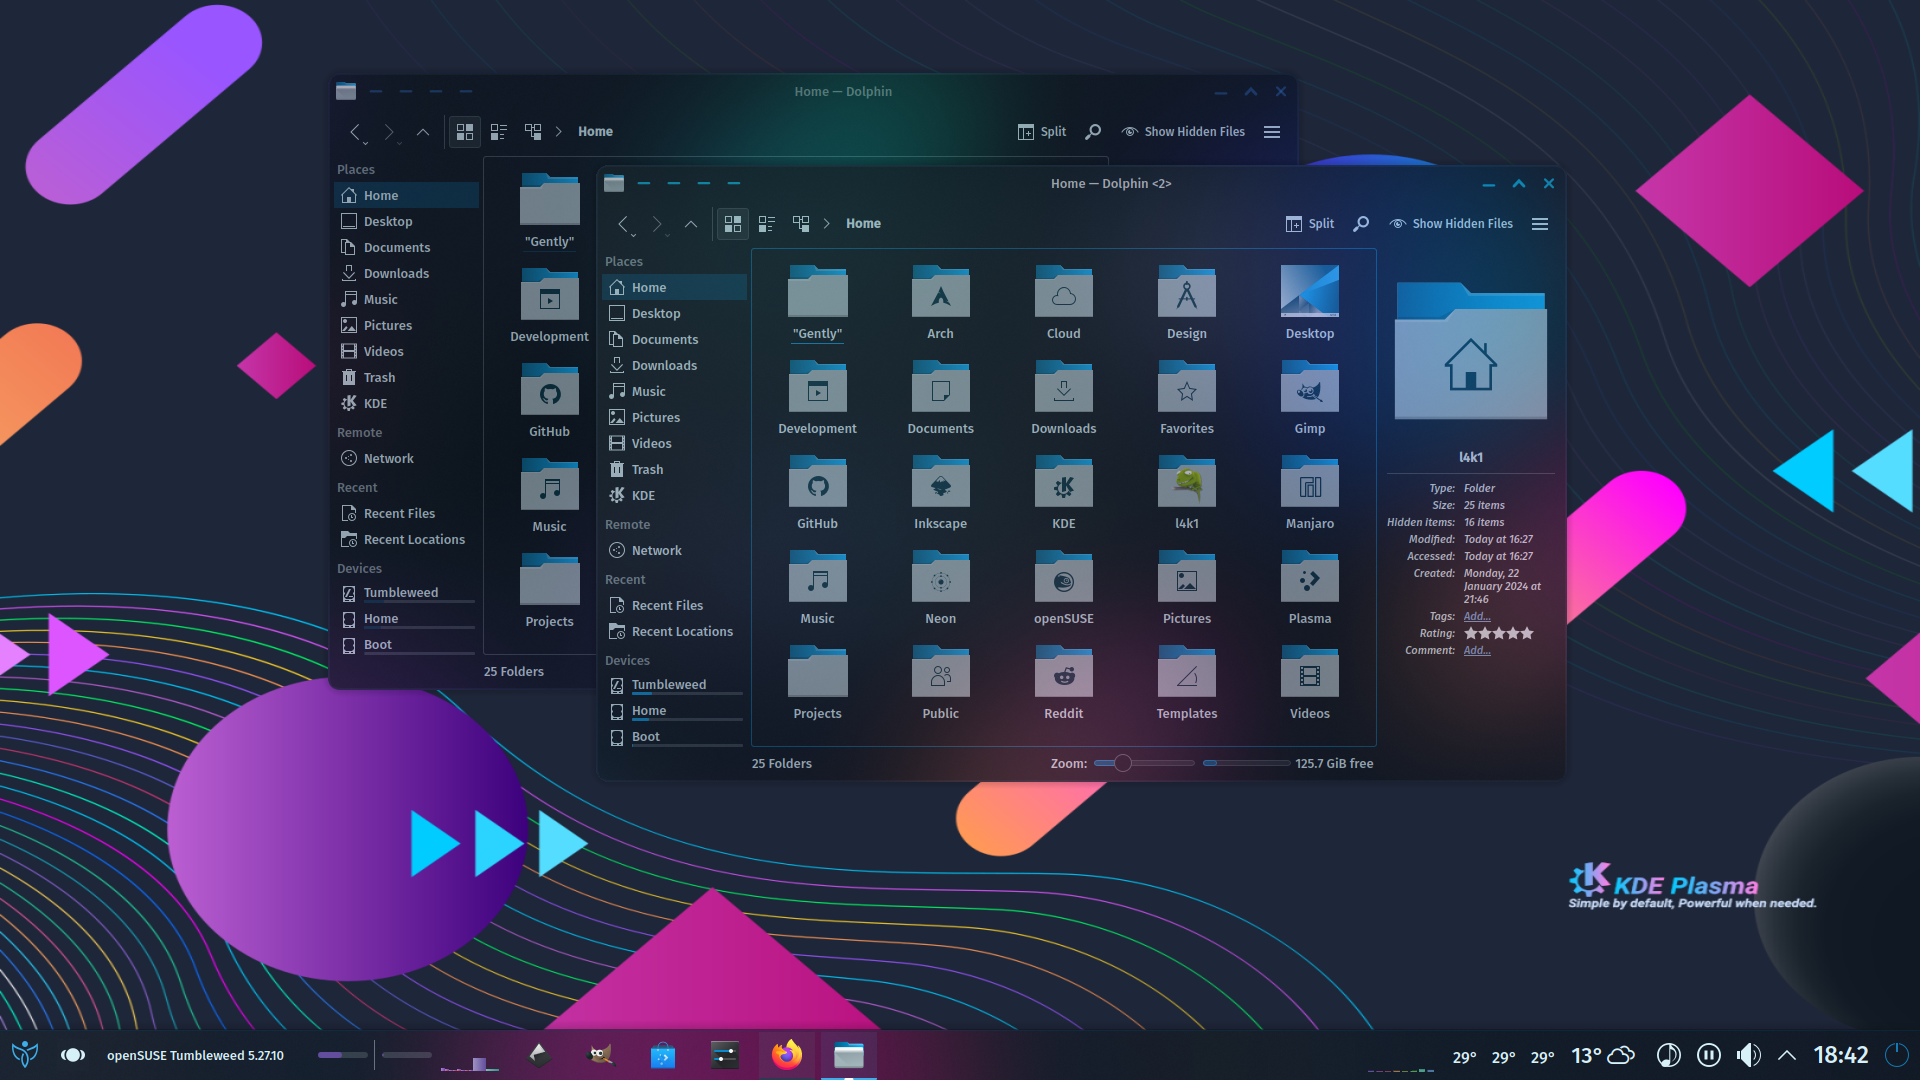Image resolution: width=1920 pixels, height=1080 pixels.
Task: Switch front window to Details view mode
Action: (x=801, y=224)
